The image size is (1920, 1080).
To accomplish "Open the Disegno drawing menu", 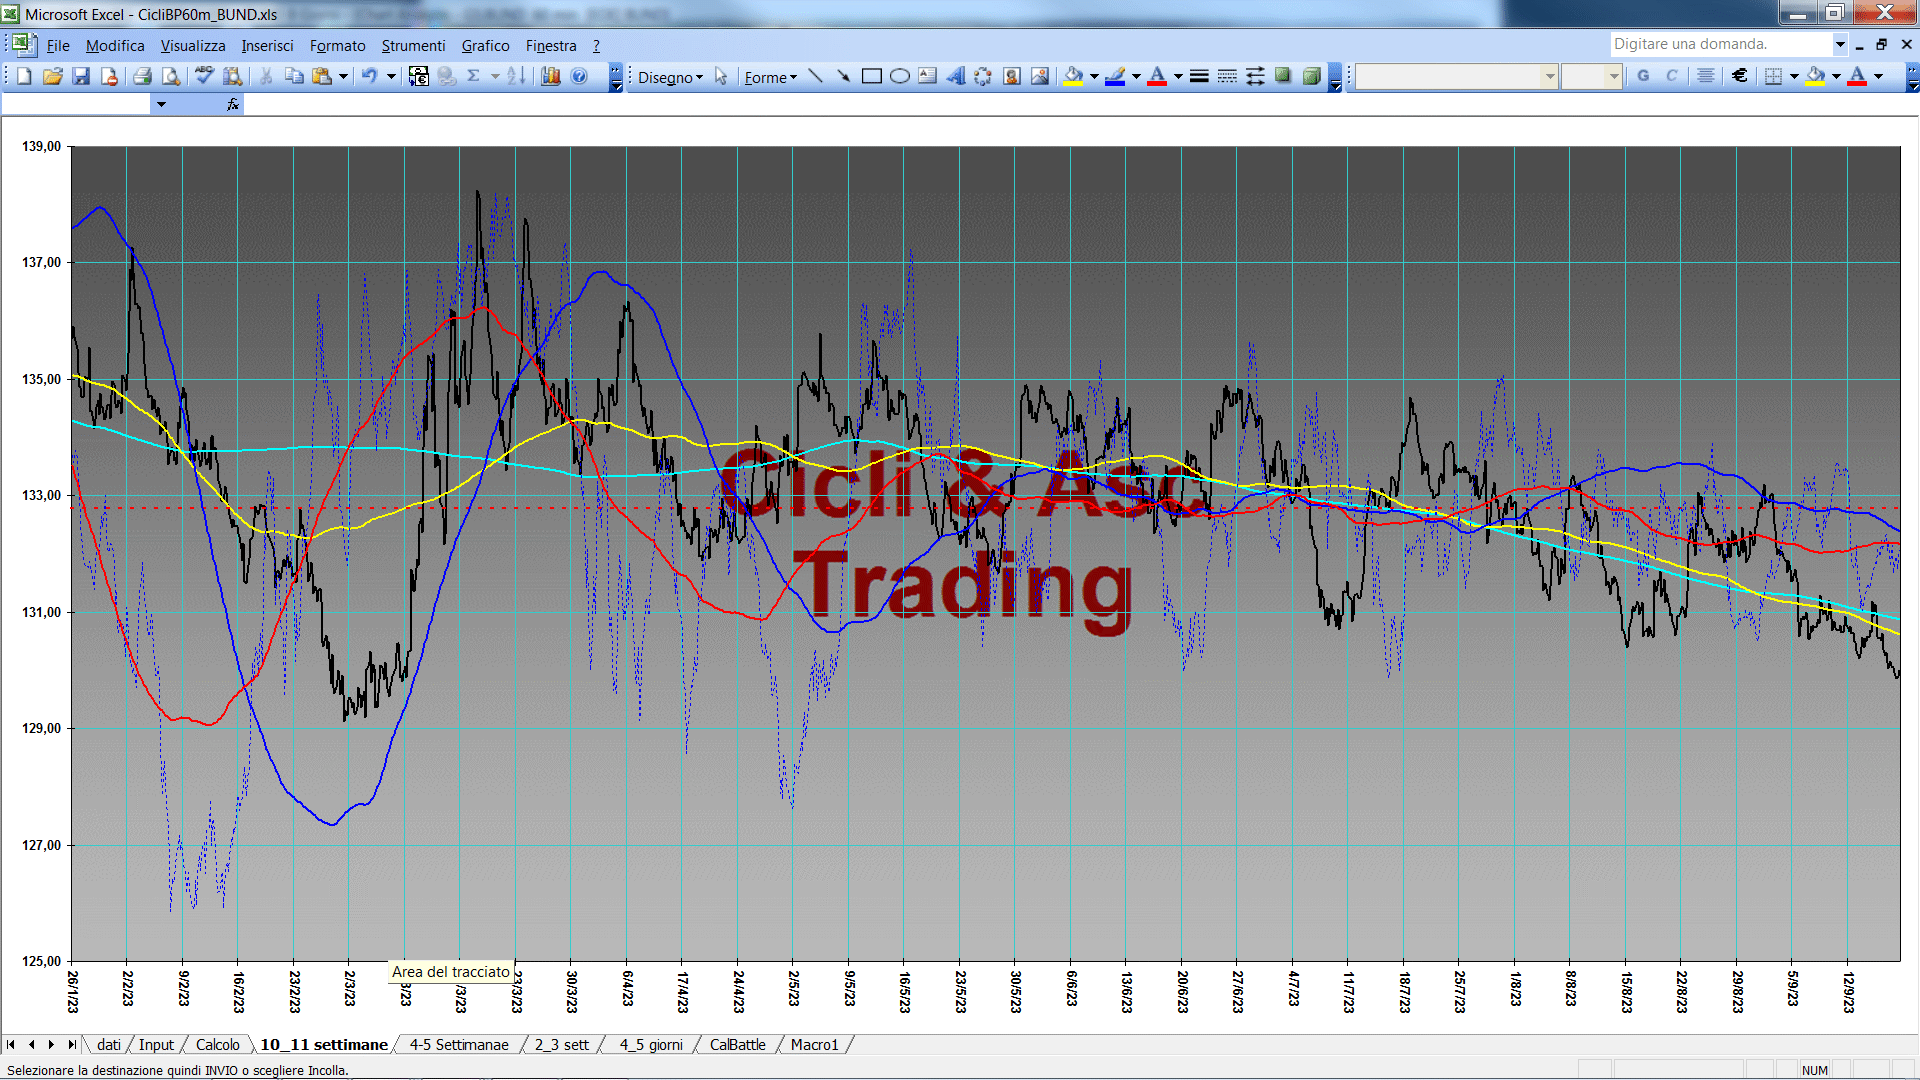I will [670, 77].
